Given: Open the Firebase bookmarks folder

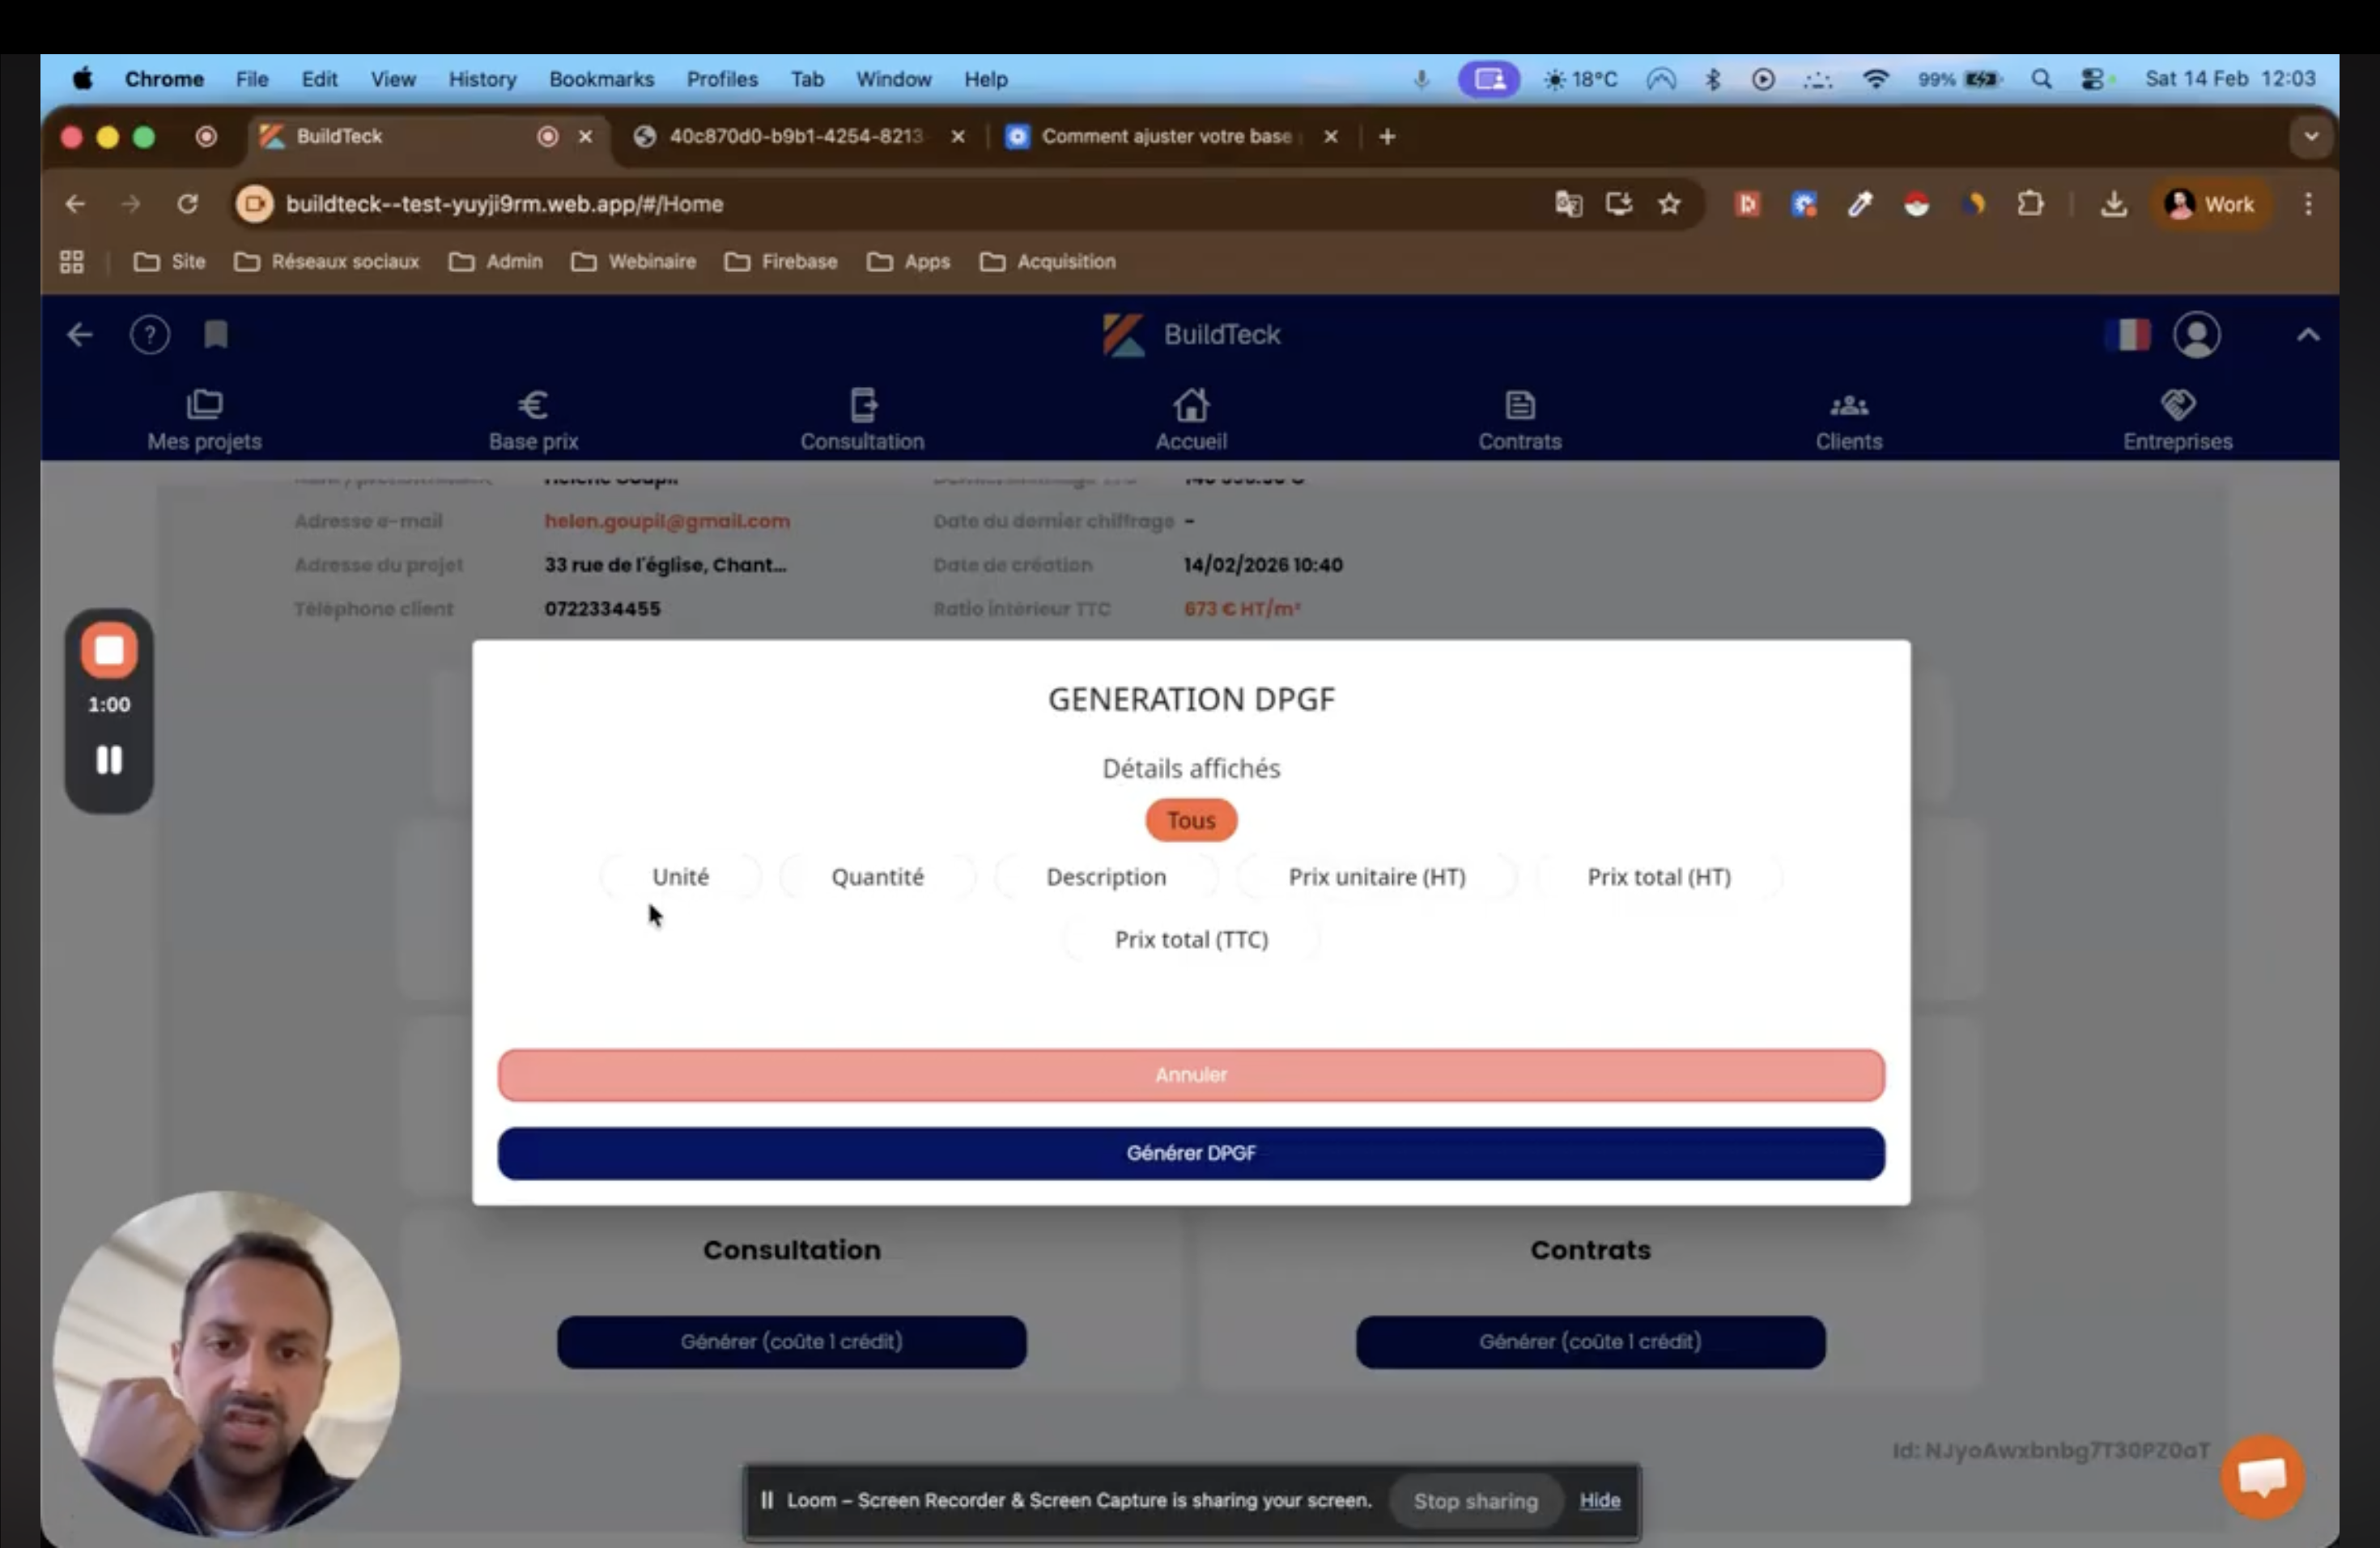Looking at the screenshot, I should 781,261.
